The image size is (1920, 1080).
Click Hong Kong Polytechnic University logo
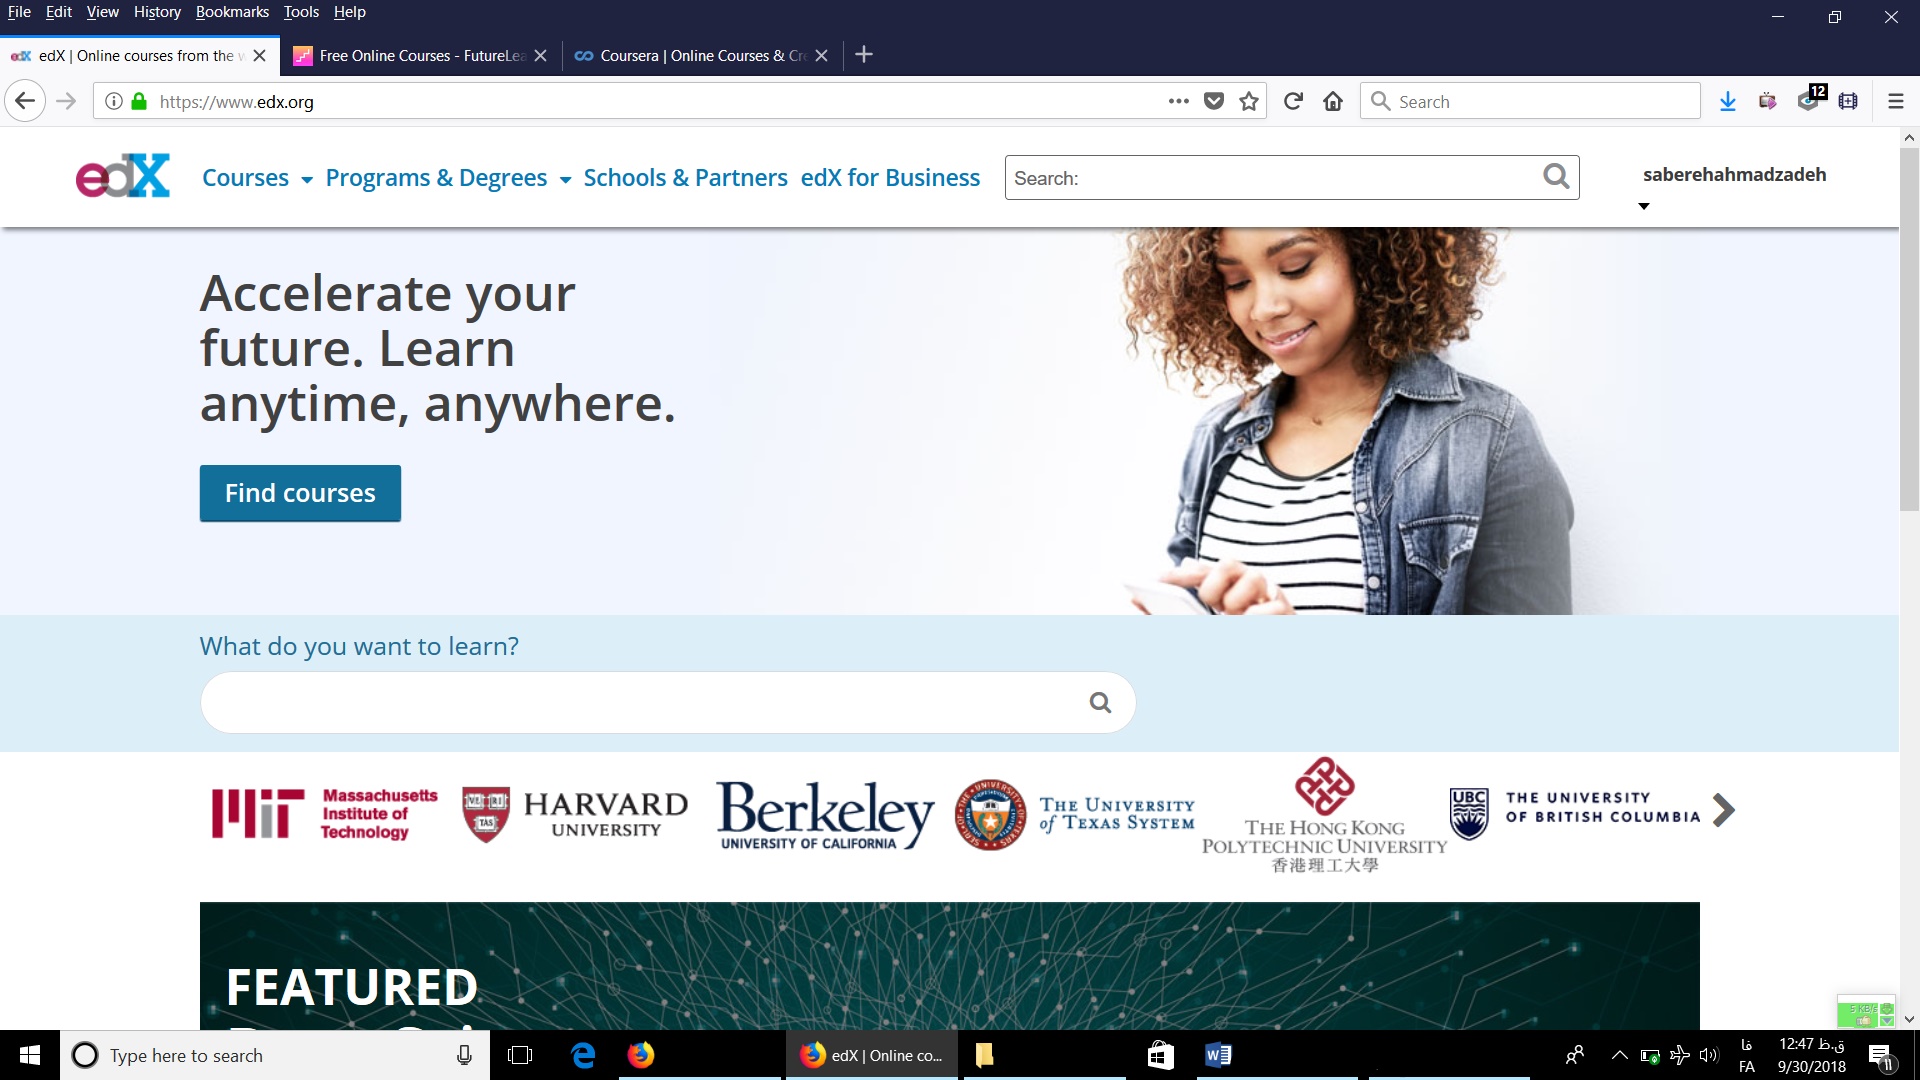pyautogui.click(x=1324, y=815)
